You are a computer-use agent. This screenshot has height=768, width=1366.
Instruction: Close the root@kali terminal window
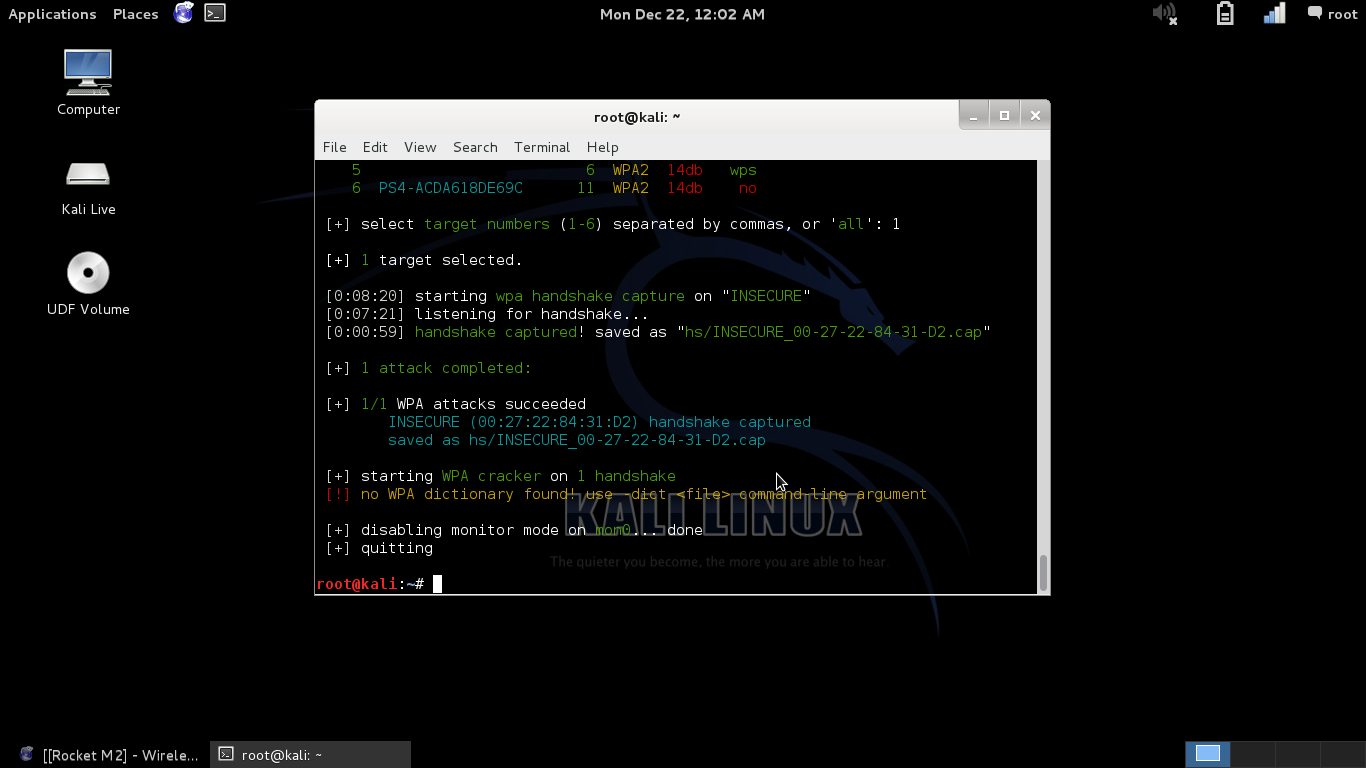pyautogui.click(x=1035, y=116)
